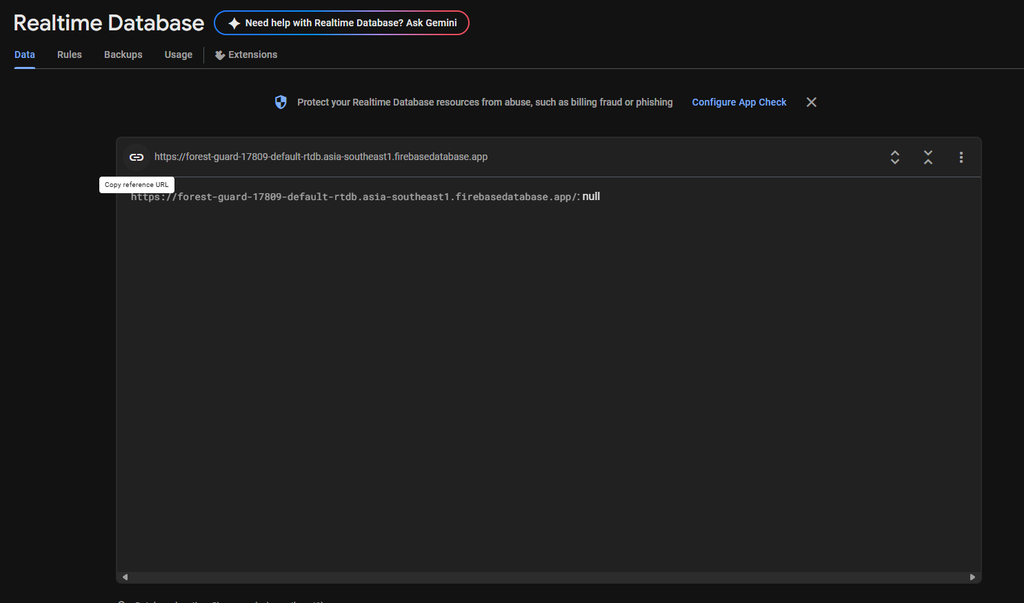Screen dimensions: 1024x603
Task: Switch to the Rules tab
Action: point(69,55)
